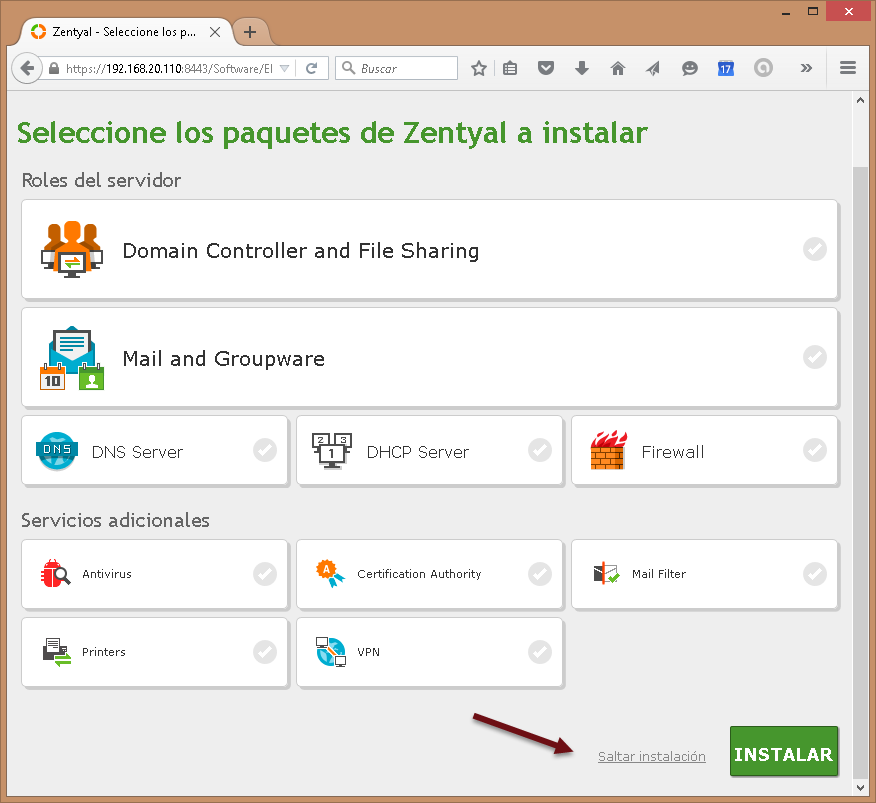This screenshot has height=803, width=876.
Task: Click the Antivirus bug icon
Action: 56,574
